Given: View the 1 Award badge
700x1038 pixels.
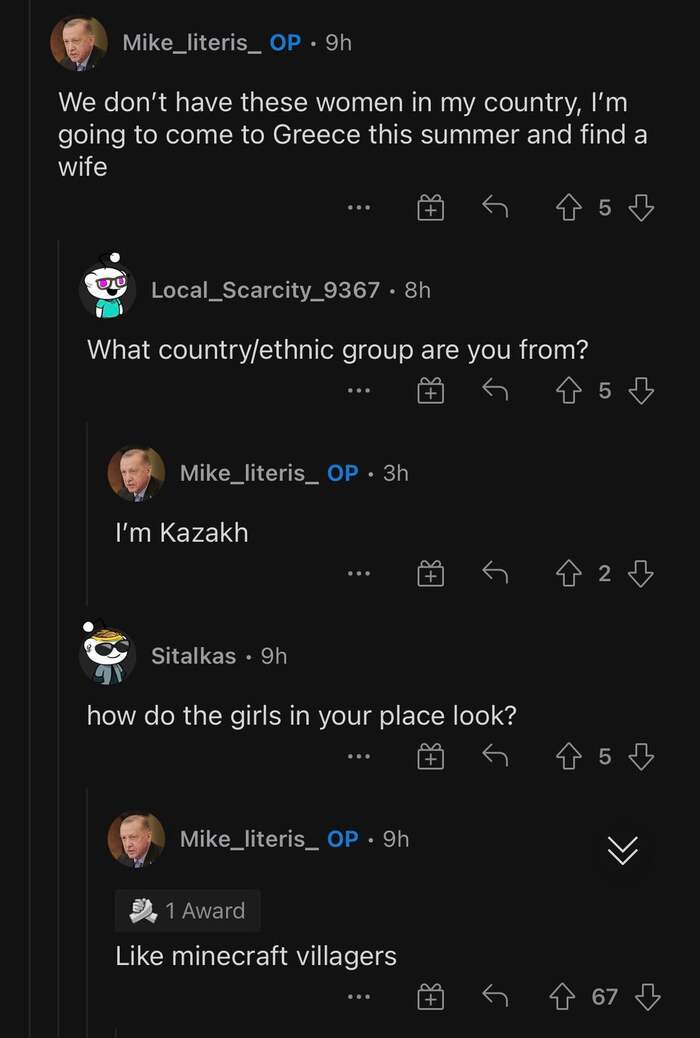Looking at the screenshot, I should (187, 911).
